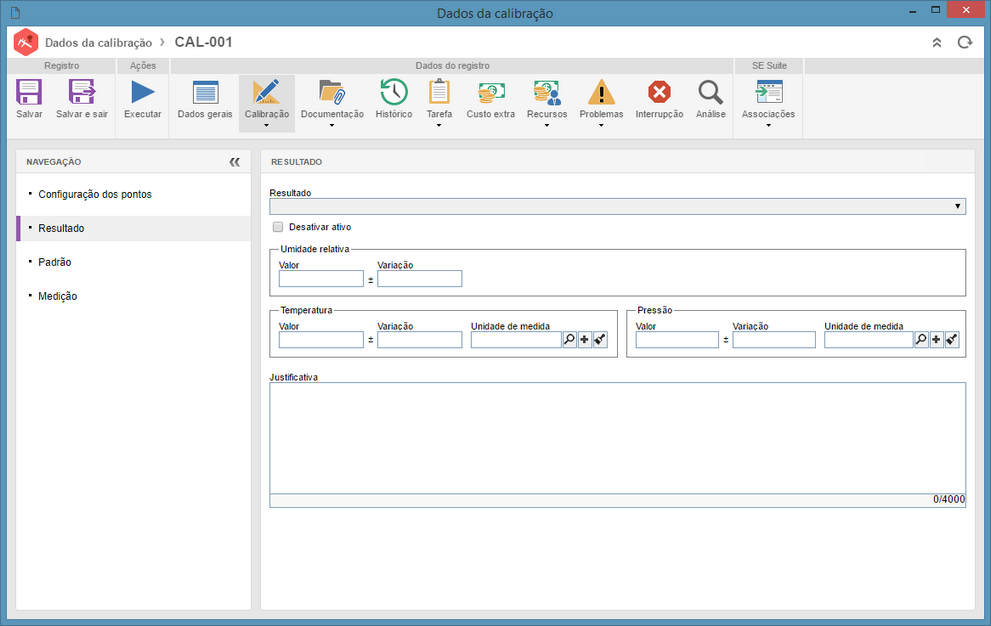Image resolution: width=991 pixels, height=626 pixels.
Task: Search Temperatura unidade de medida with magnifier
Action: [569, 340]
